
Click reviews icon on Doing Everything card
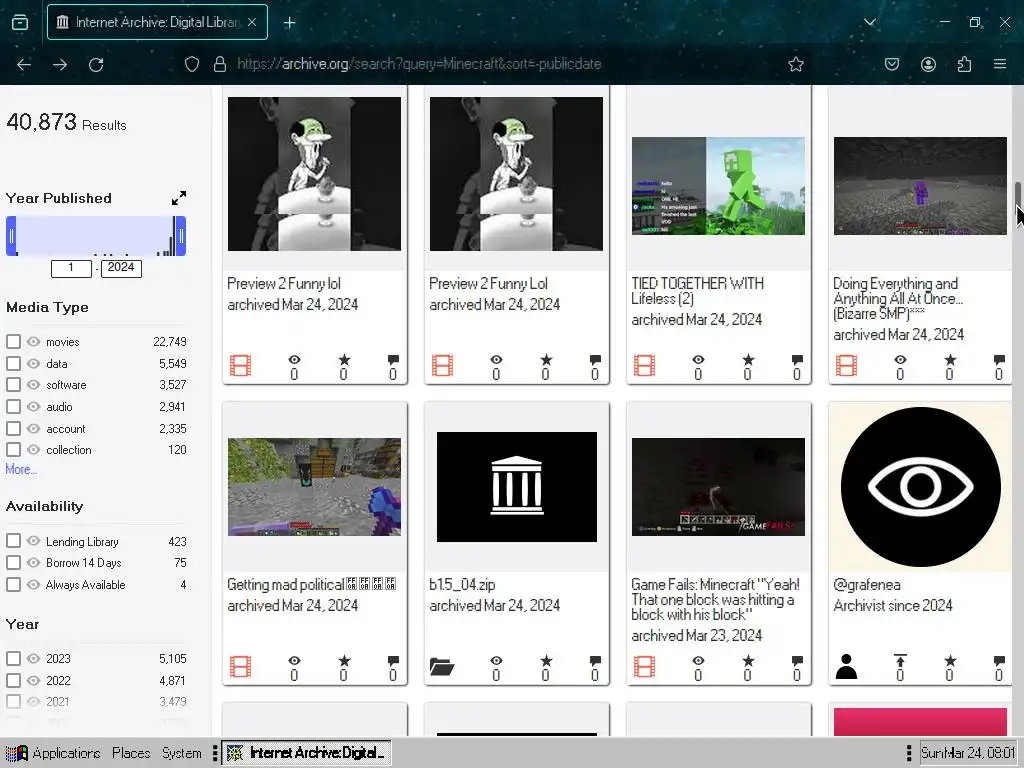coord(999,360)
